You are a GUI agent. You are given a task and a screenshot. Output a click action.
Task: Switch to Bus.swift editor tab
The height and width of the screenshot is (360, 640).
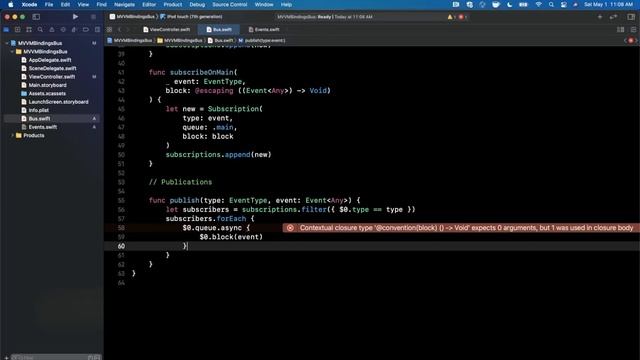[x=219, y=29]
